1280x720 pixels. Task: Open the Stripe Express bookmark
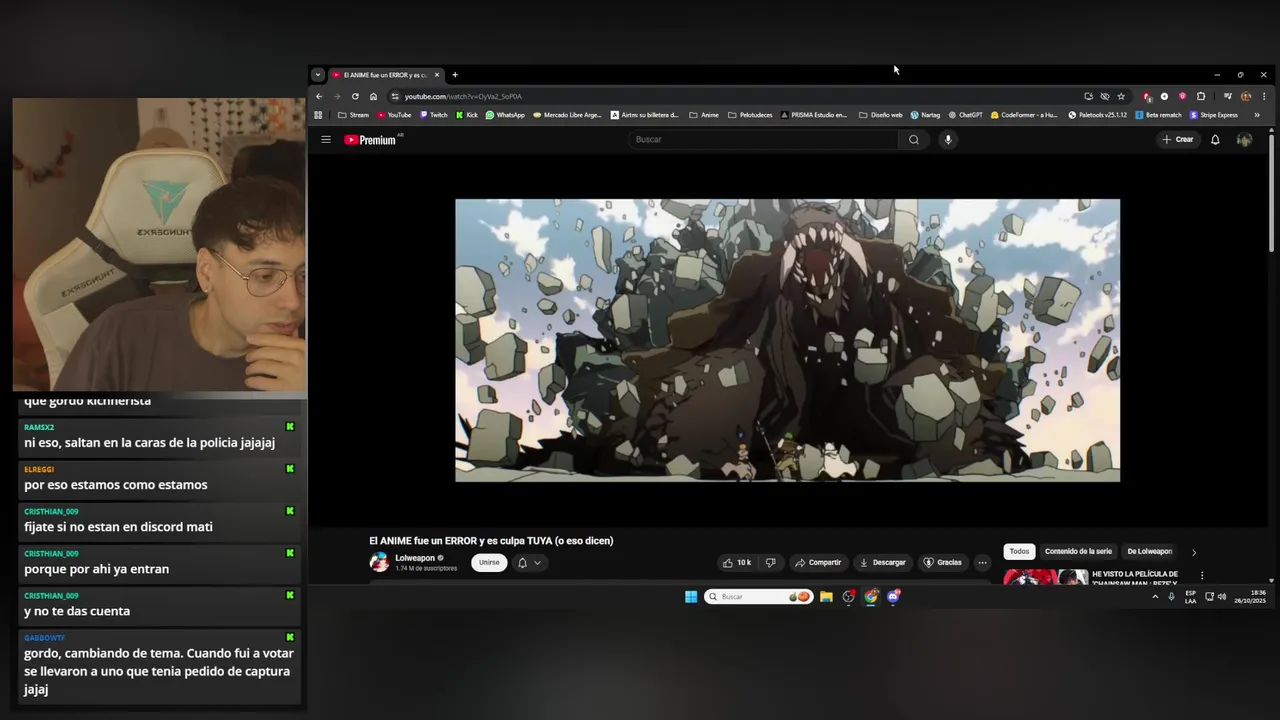(1214, 115)
